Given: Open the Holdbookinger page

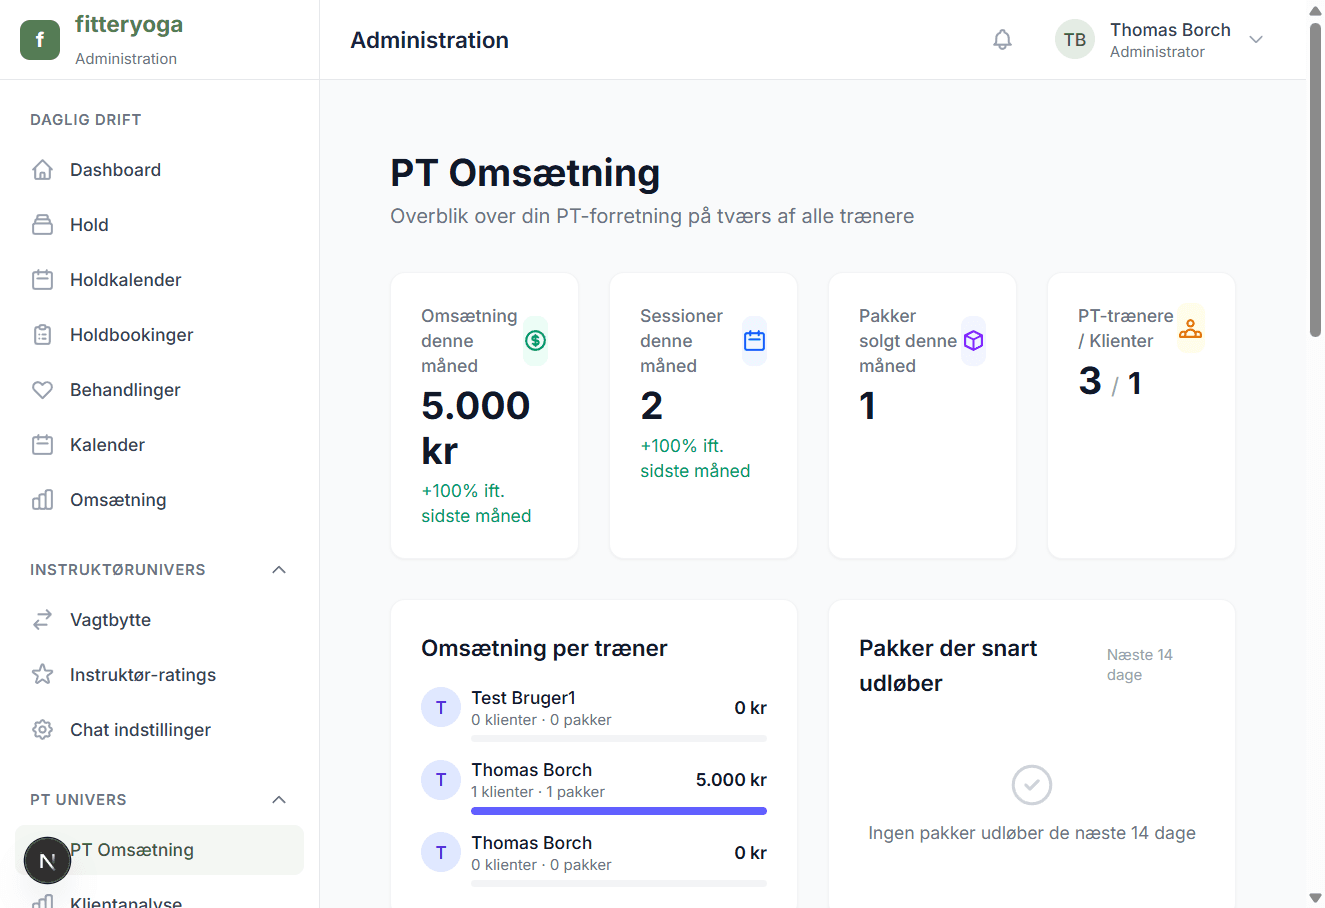Looking at the screenshot, I should click(131, 334).
